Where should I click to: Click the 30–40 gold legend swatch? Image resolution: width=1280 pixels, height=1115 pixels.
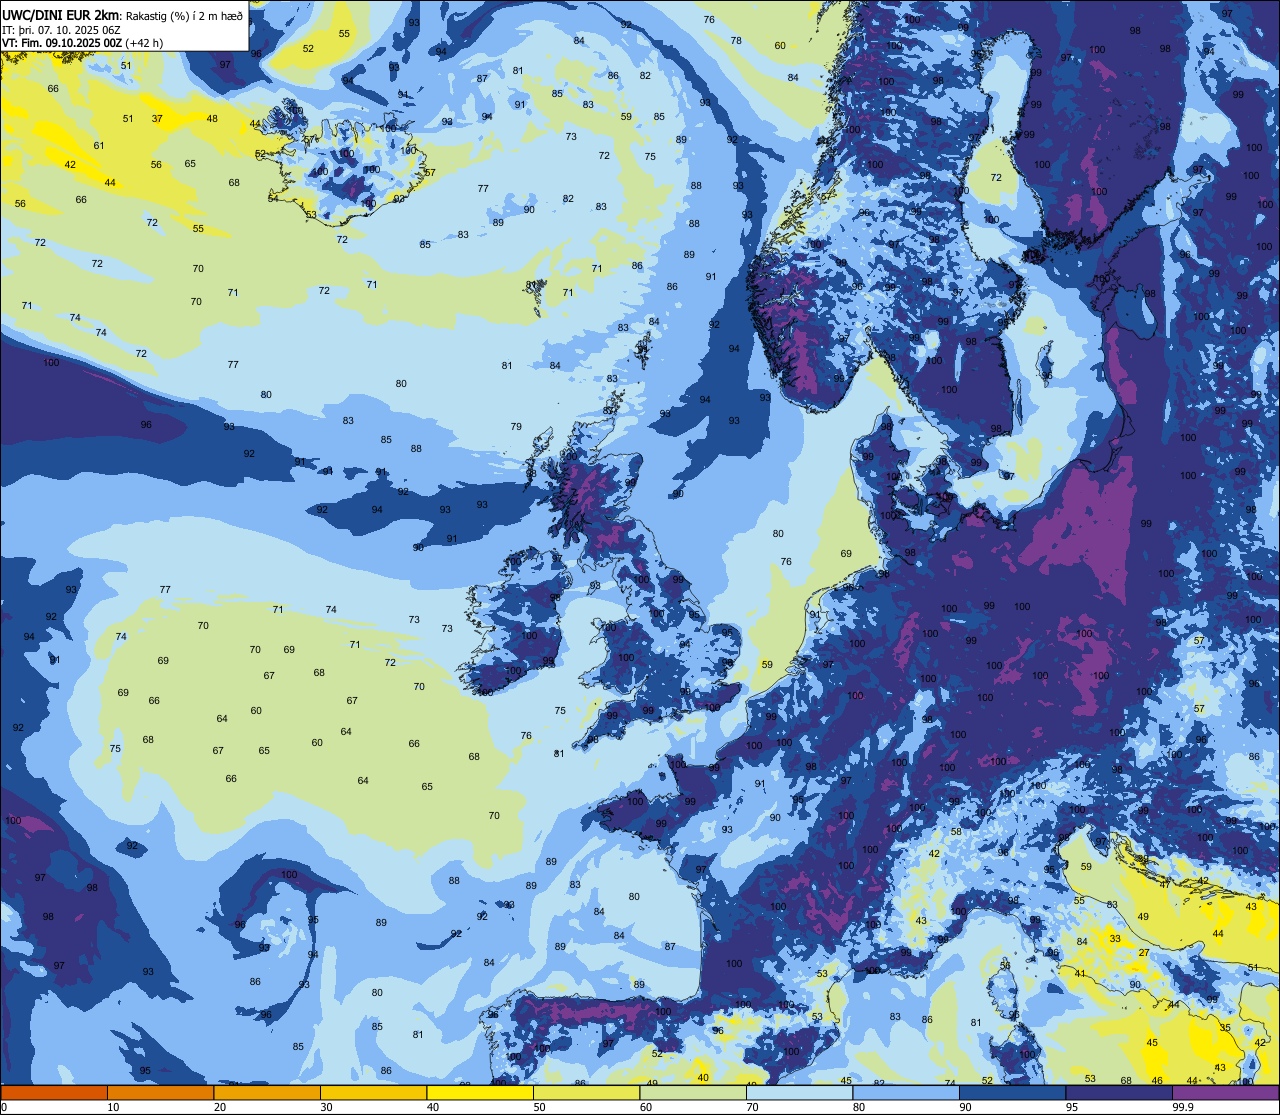373,1092
